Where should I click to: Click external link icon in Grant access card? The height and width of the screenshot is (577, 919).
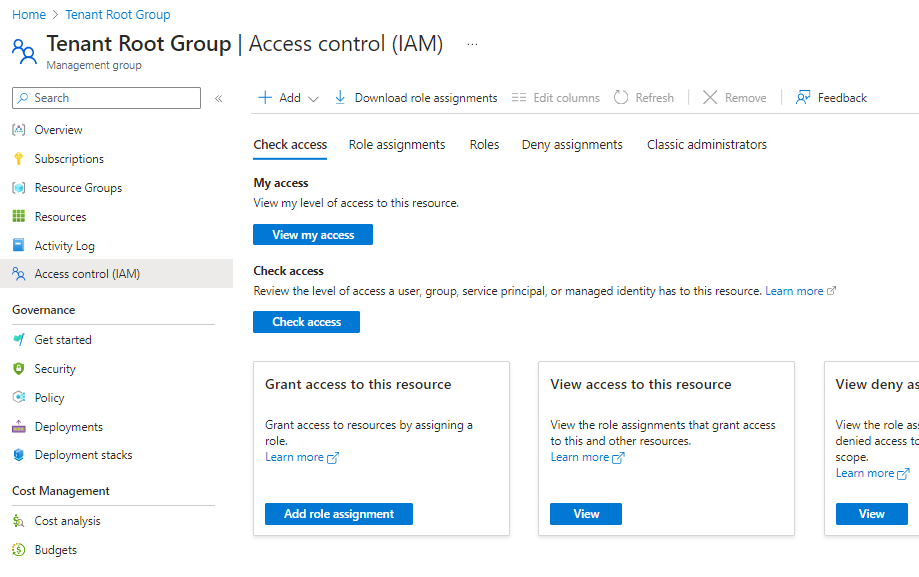coord(332,458)
